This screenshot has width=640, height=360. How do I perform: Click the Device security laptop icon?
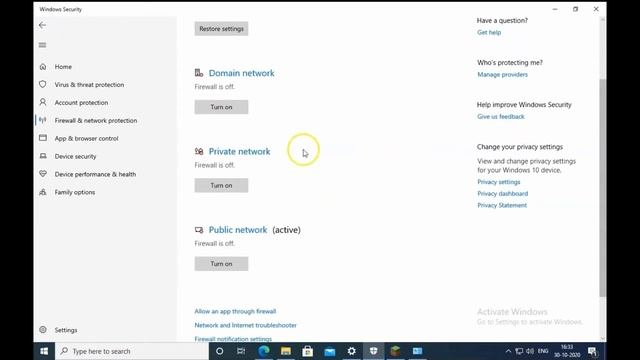pos(43,156)
